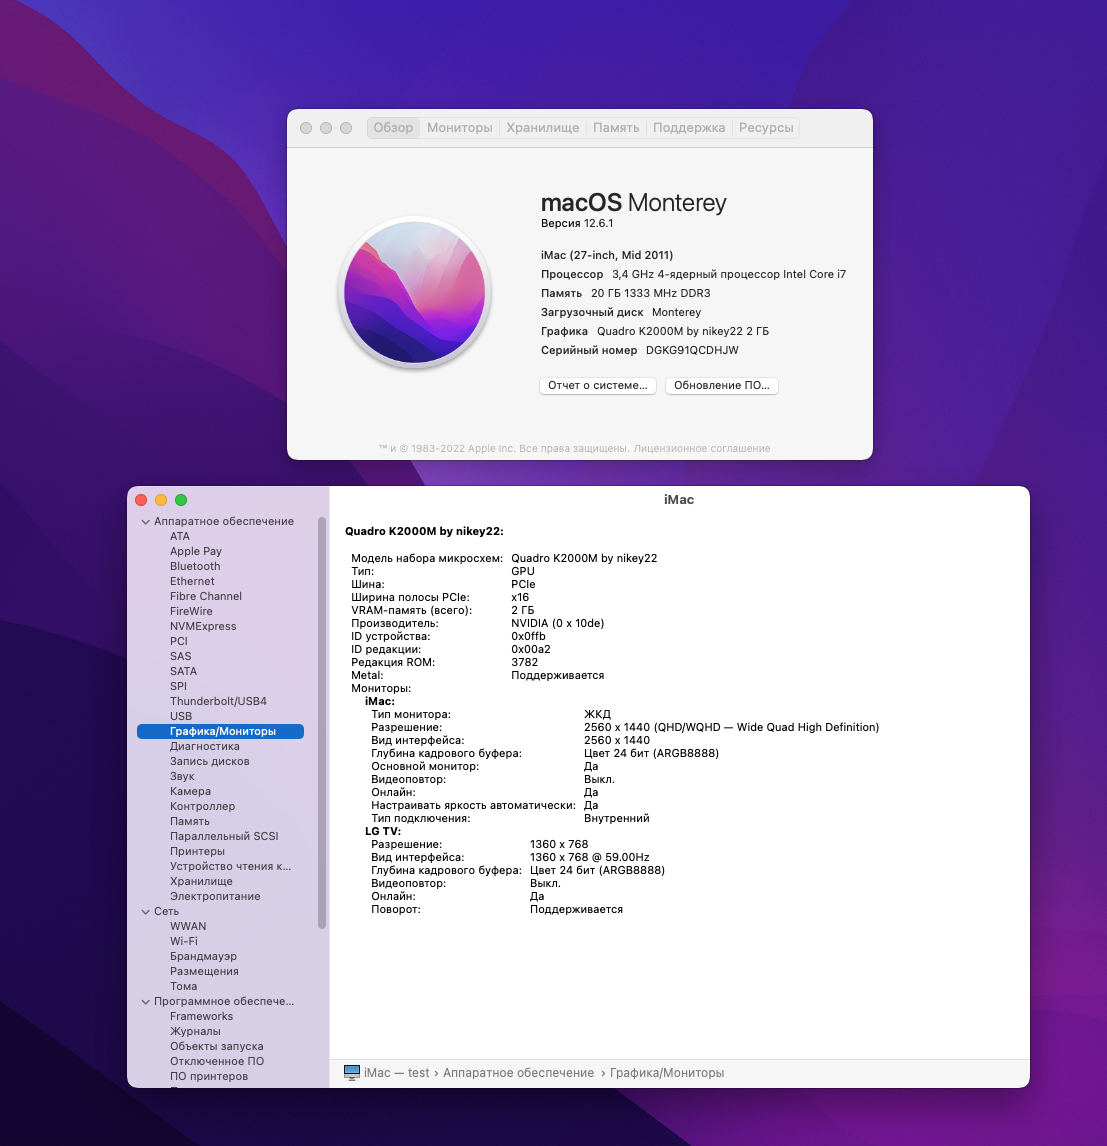
Task: Click the macOS Monterey logo image
Action: (414, 292)
